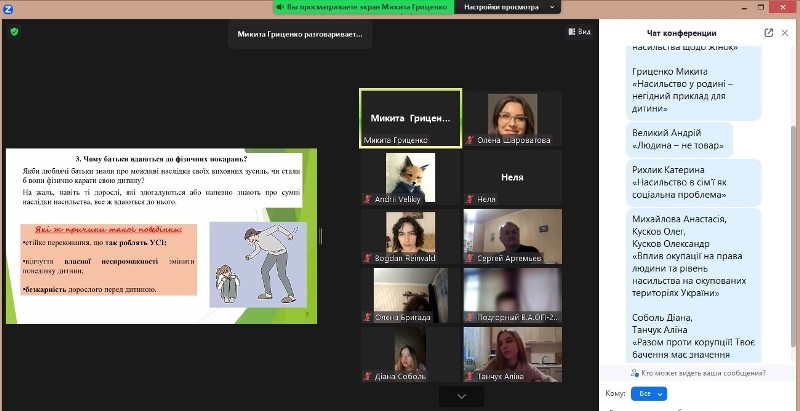Pop out the conference chat panel
Viewport: 800px width, 411px height.
pyautogui.click(x=769, y=32)
